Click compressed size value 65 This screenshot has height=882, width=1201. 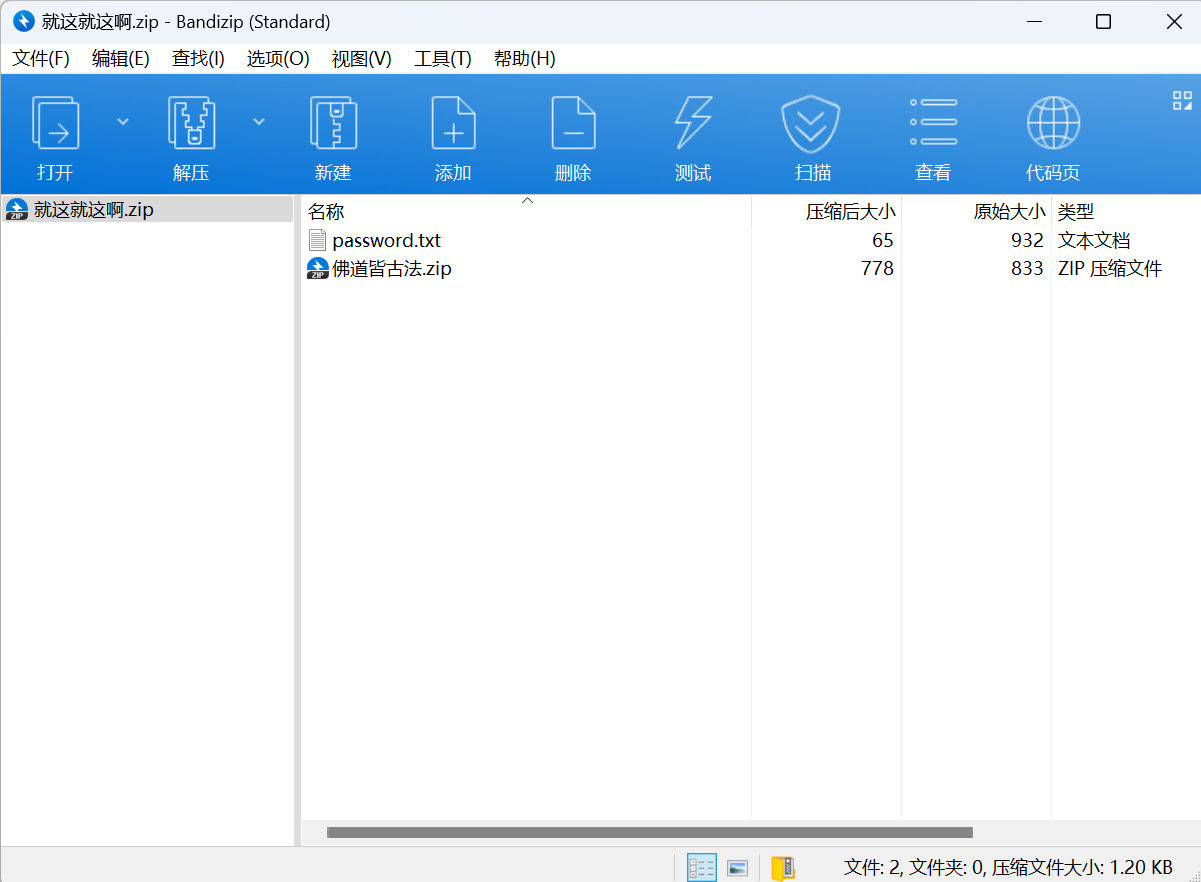(x=883, y=240)
